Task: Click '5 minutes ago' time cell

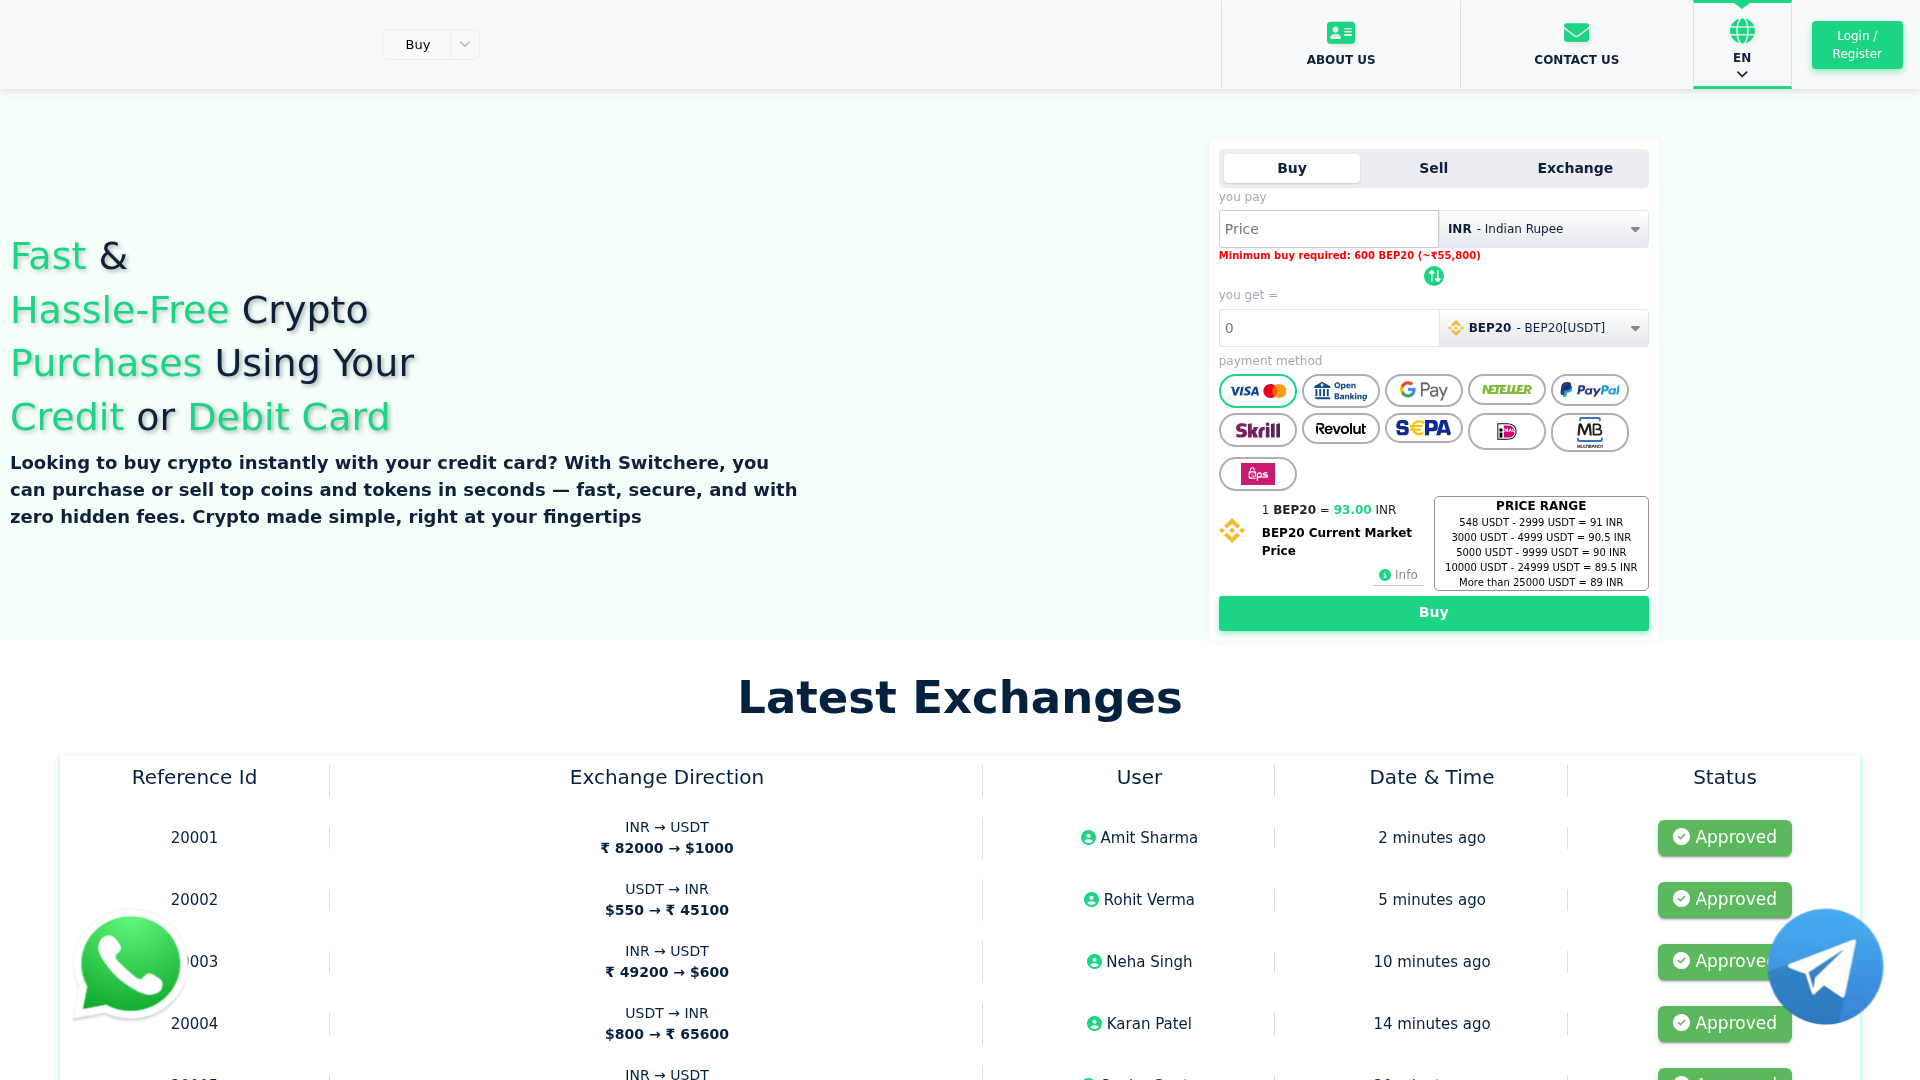Action: click(1431, 900)
